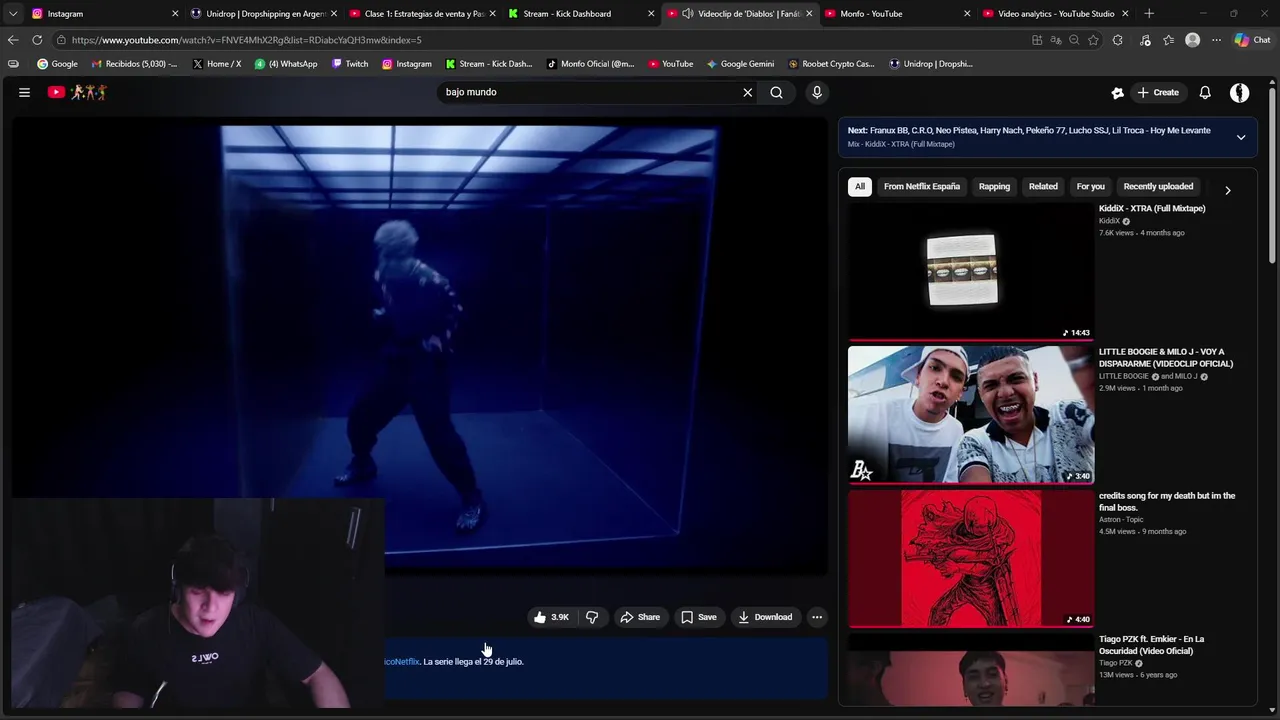The width and height of the screenshot is (1280, 720).
Task: Open the Google Gemini bookmark
Action: pyautogui.click(x=740, y=64)
